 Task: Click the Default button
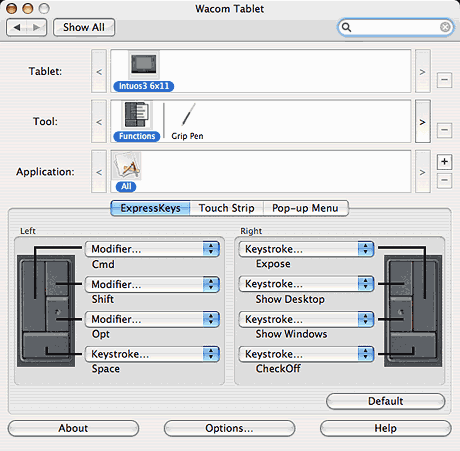386,401
